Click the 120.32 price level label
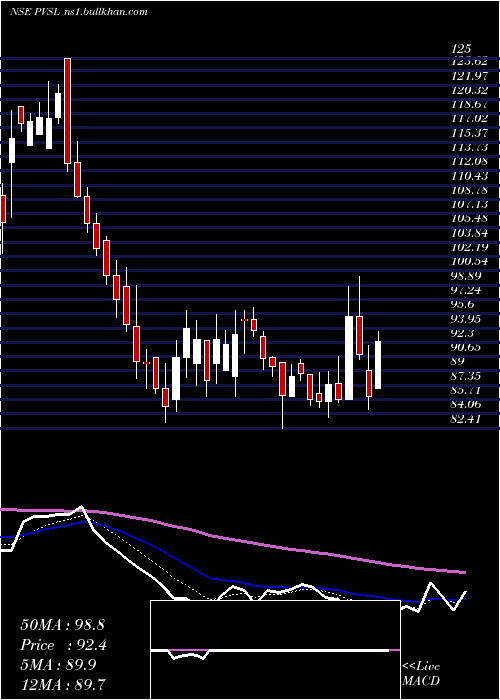Image resolution: width=500 pixels, height=700 pixels. click(x=470, y=90)
